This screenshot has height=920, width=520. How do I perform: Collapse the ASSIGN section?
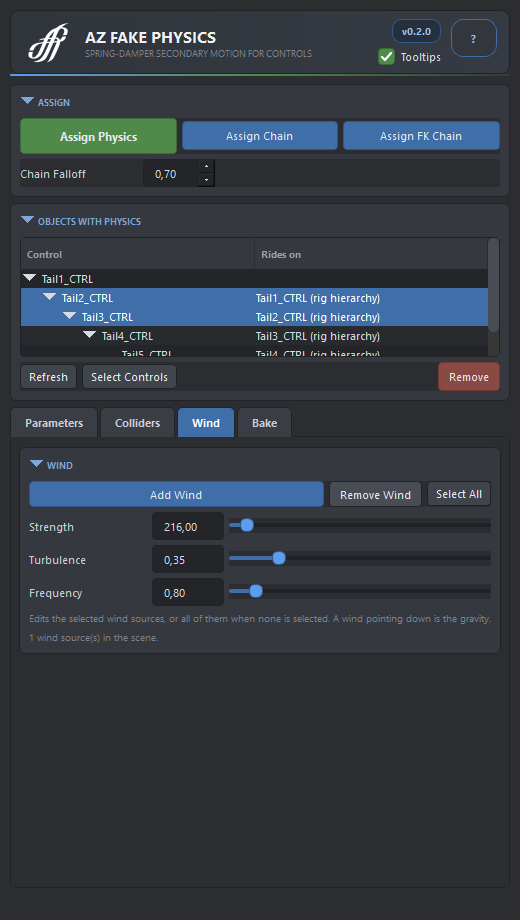point(28,102)
